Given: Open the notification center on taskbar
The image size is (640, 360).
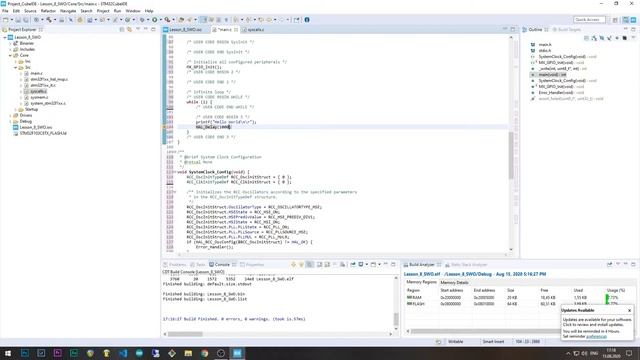Looking at the screenshot, I should click(x=629, y=353).
